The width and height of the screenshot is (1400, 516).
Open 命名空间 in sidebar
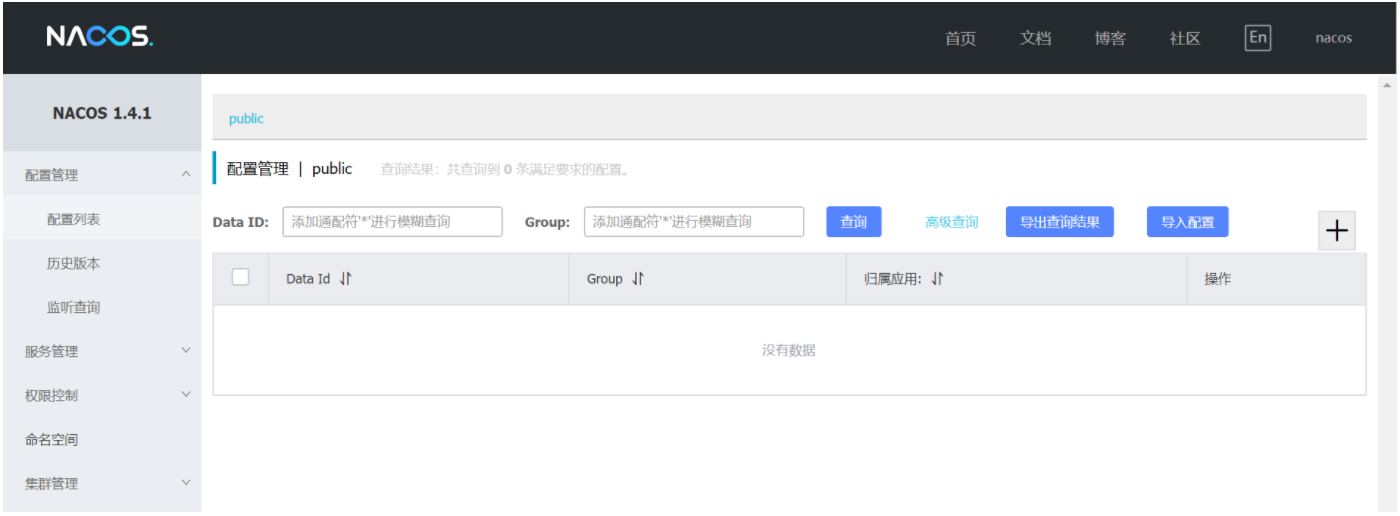pyautogui.click(x=52, y=439)
